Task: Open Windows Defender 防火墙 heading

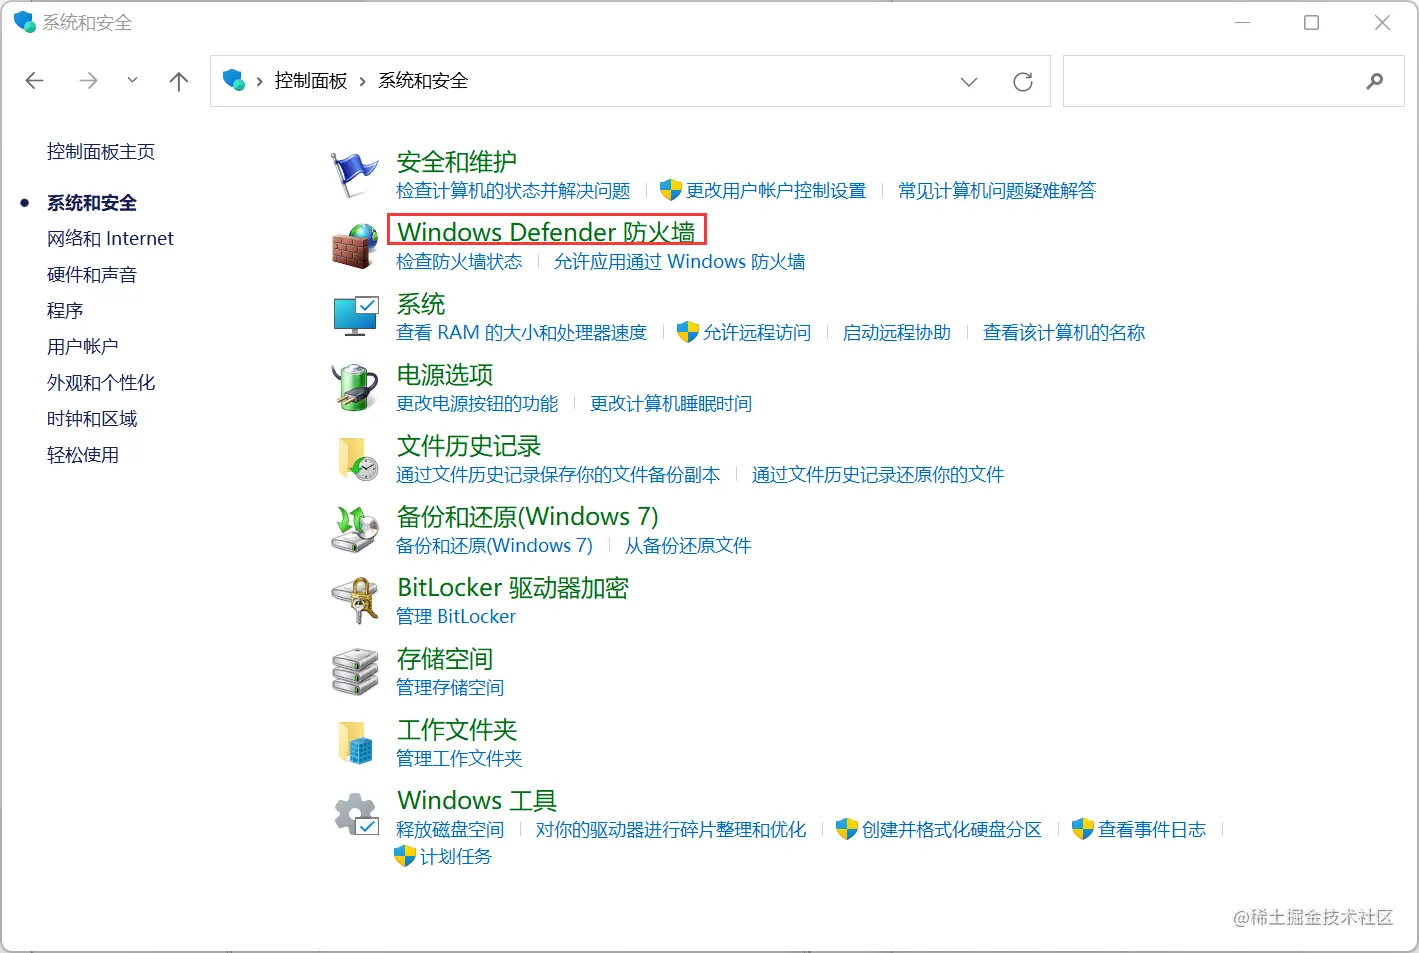Action: tap(546, 232)
